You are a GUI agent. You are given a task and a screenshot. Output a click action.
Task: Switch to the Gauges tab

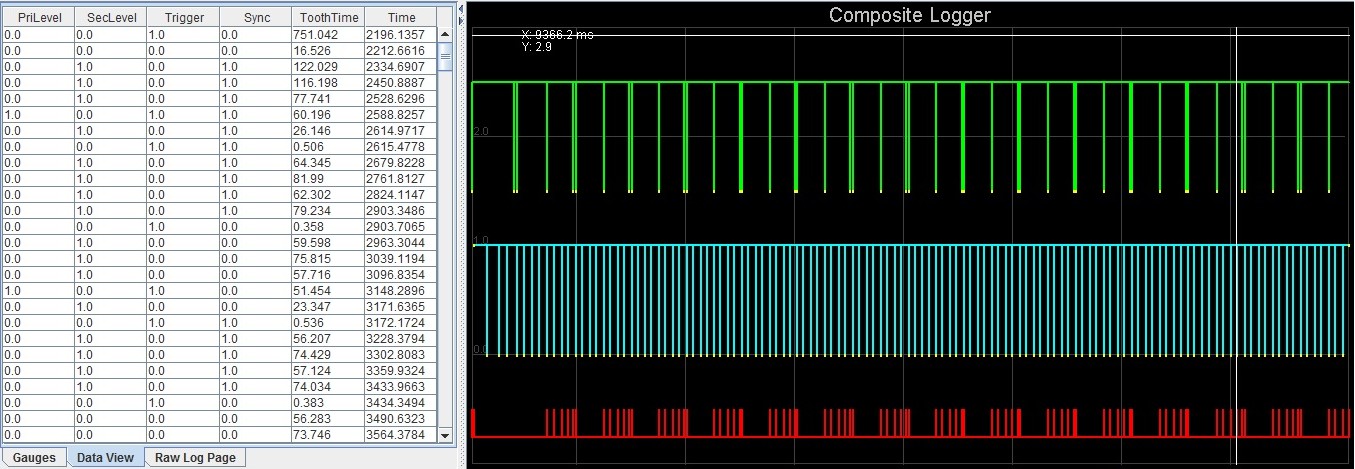click(33, 457)
